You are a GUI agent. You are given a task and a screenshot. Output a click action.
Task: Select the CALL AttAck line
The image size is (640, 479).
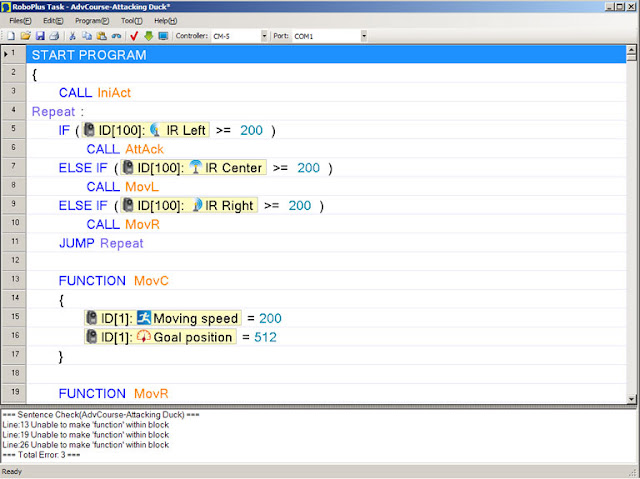326,149
